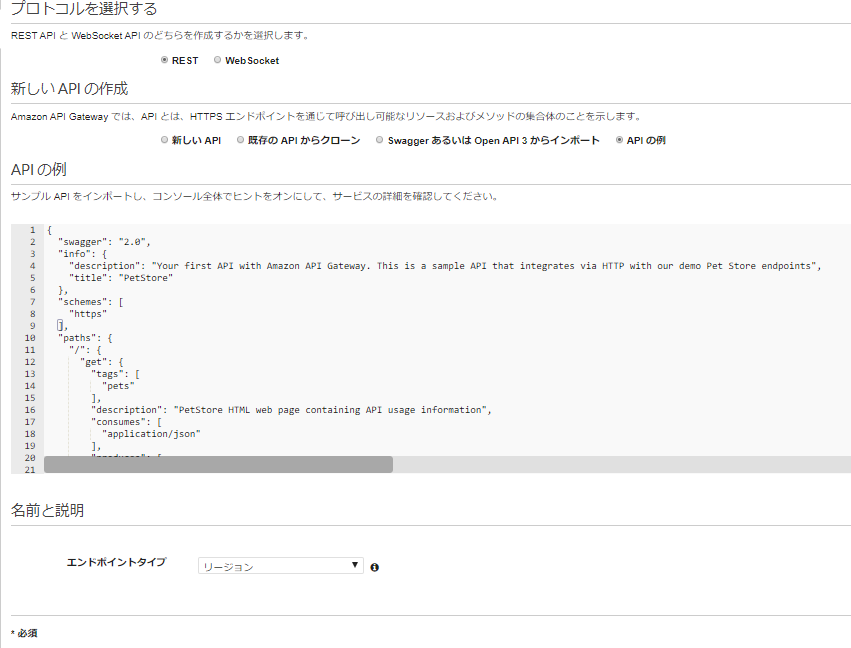Screen dimensions: 851x648
Task: Click the API の例 section heading
Action: 39,169
